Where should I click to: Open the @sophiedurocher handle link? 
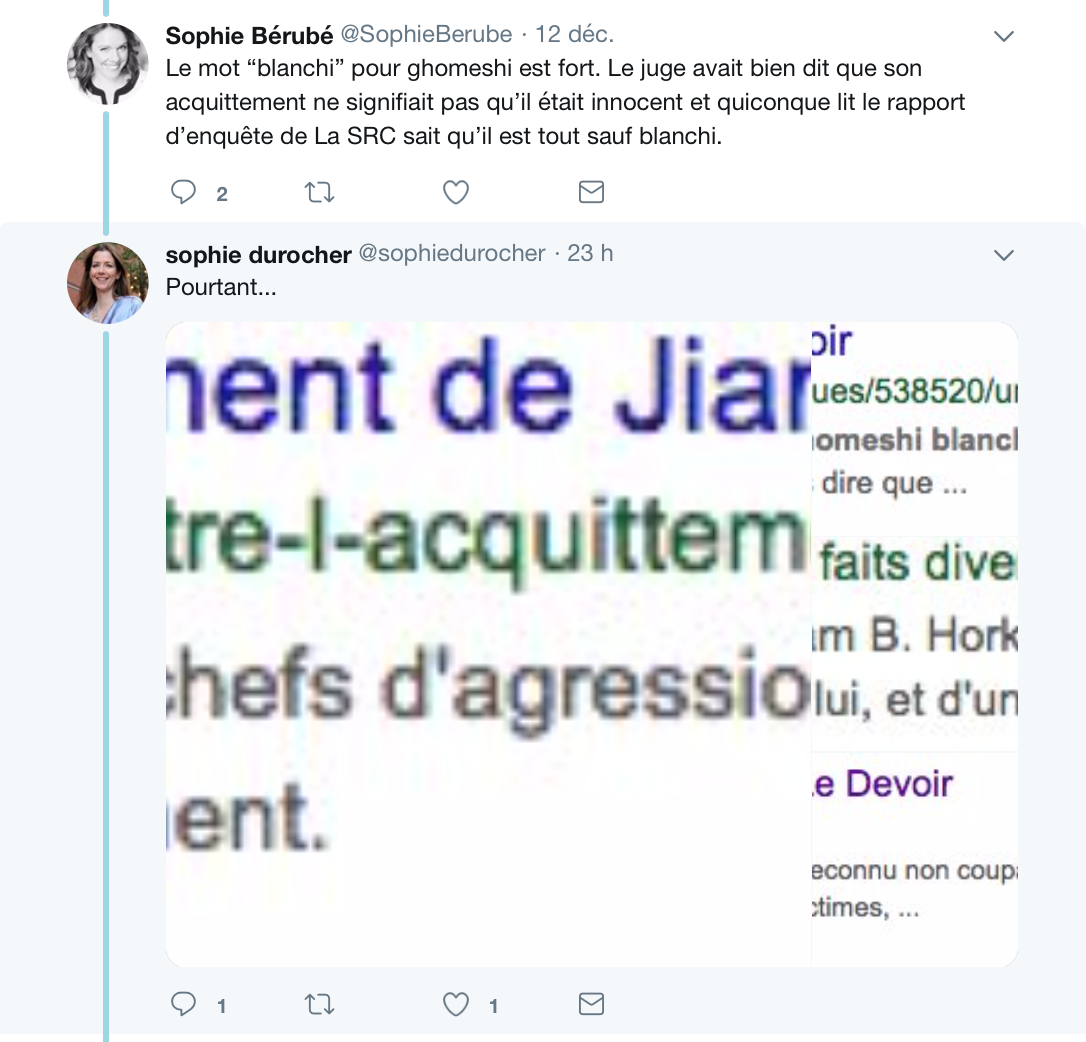click(x=452, y=254)
